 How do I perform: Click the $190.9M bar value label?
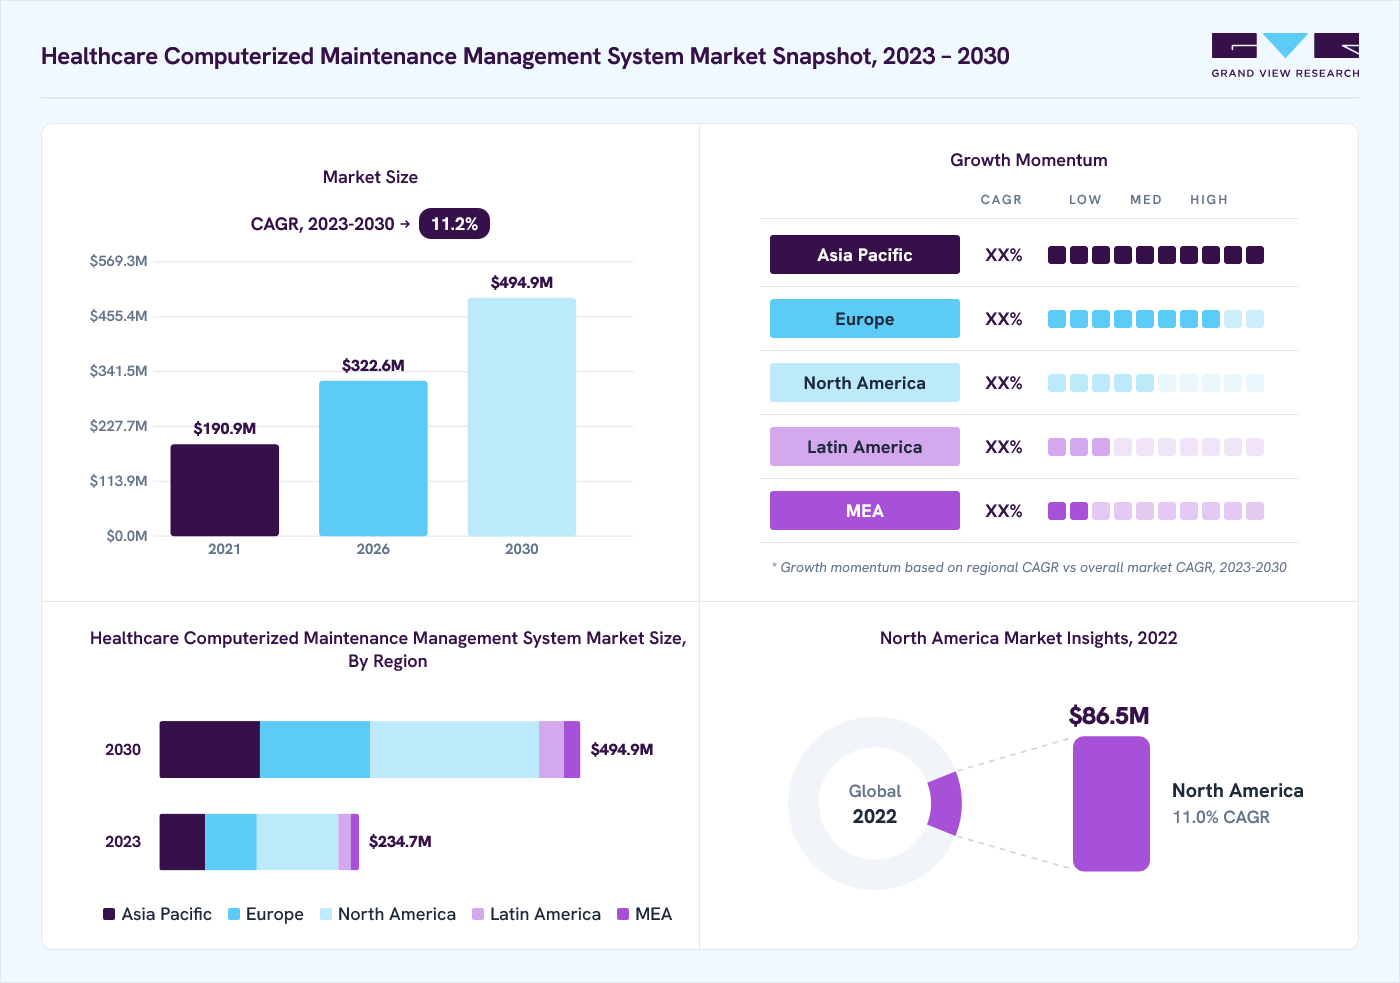click(x=224, y=429)
